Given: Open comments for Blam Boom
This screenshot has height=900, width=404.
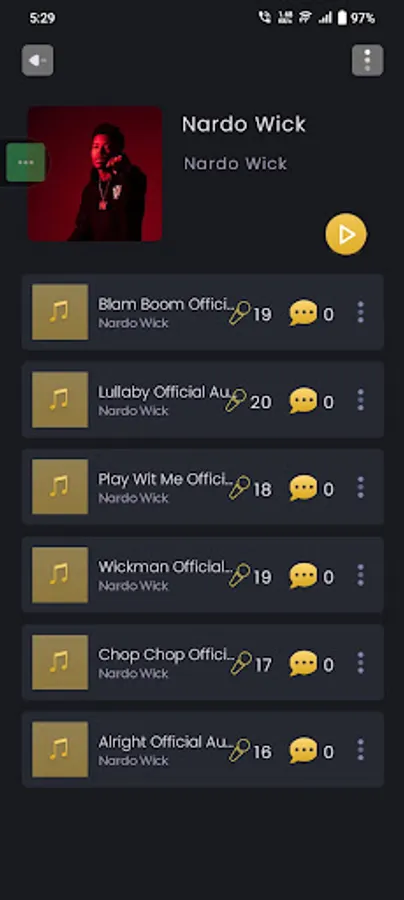Looking at the screenshot, I should pyautogui.click(x=304, y=313).
